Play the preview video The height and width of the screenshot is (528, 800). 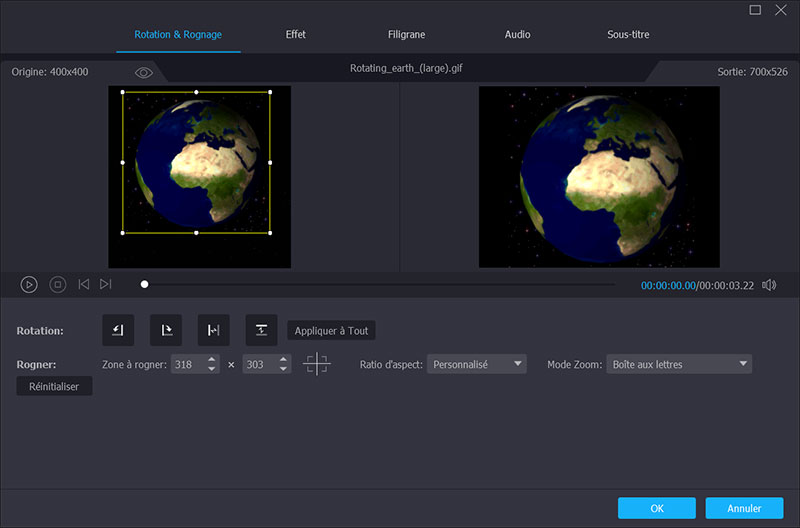(x=29, y=285)
